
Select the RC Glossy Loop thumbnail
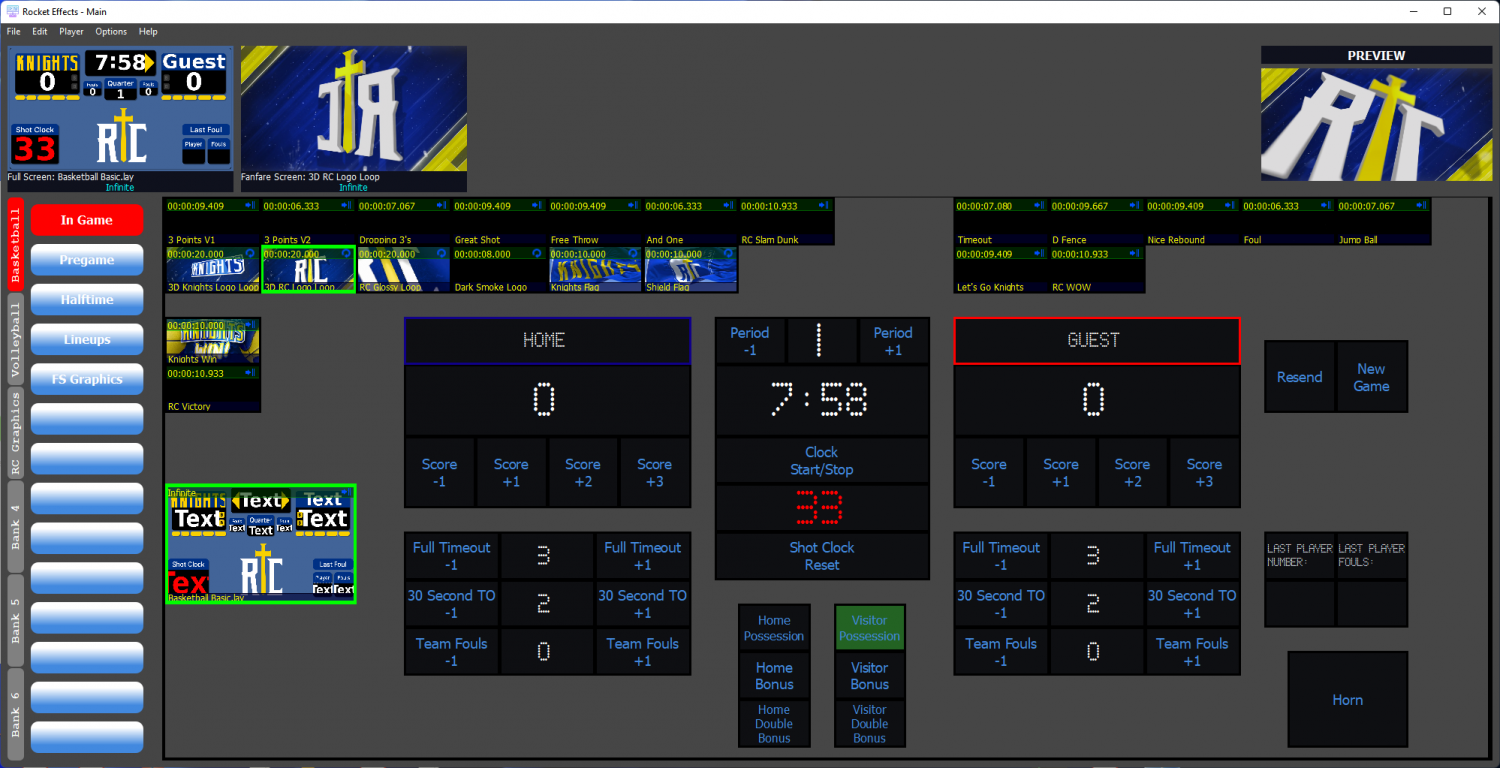click(x=403, y=272)
